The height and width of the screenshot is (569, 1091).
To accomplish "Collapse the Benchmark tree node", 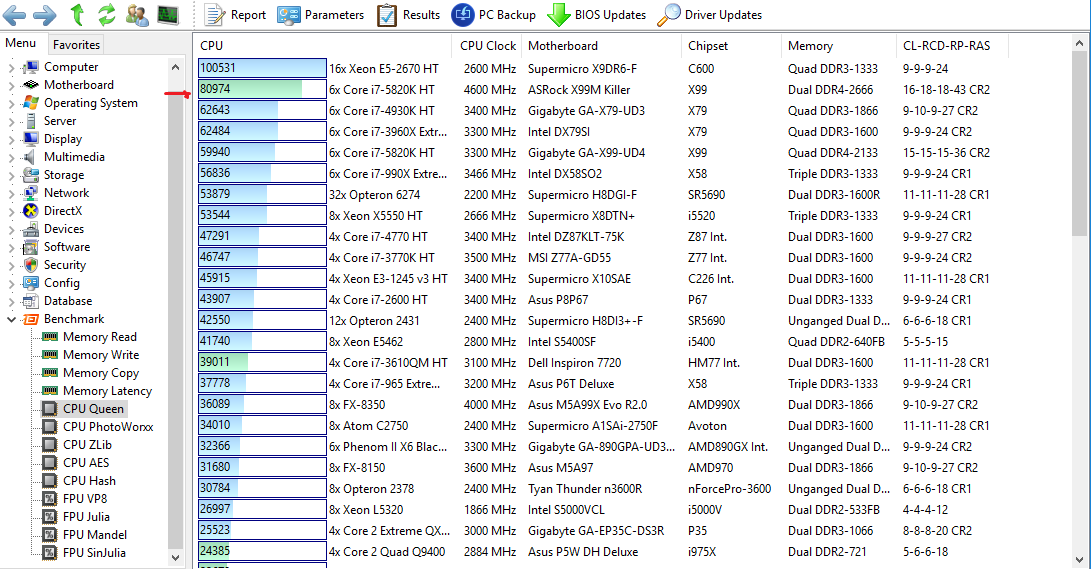I will 11,319.
